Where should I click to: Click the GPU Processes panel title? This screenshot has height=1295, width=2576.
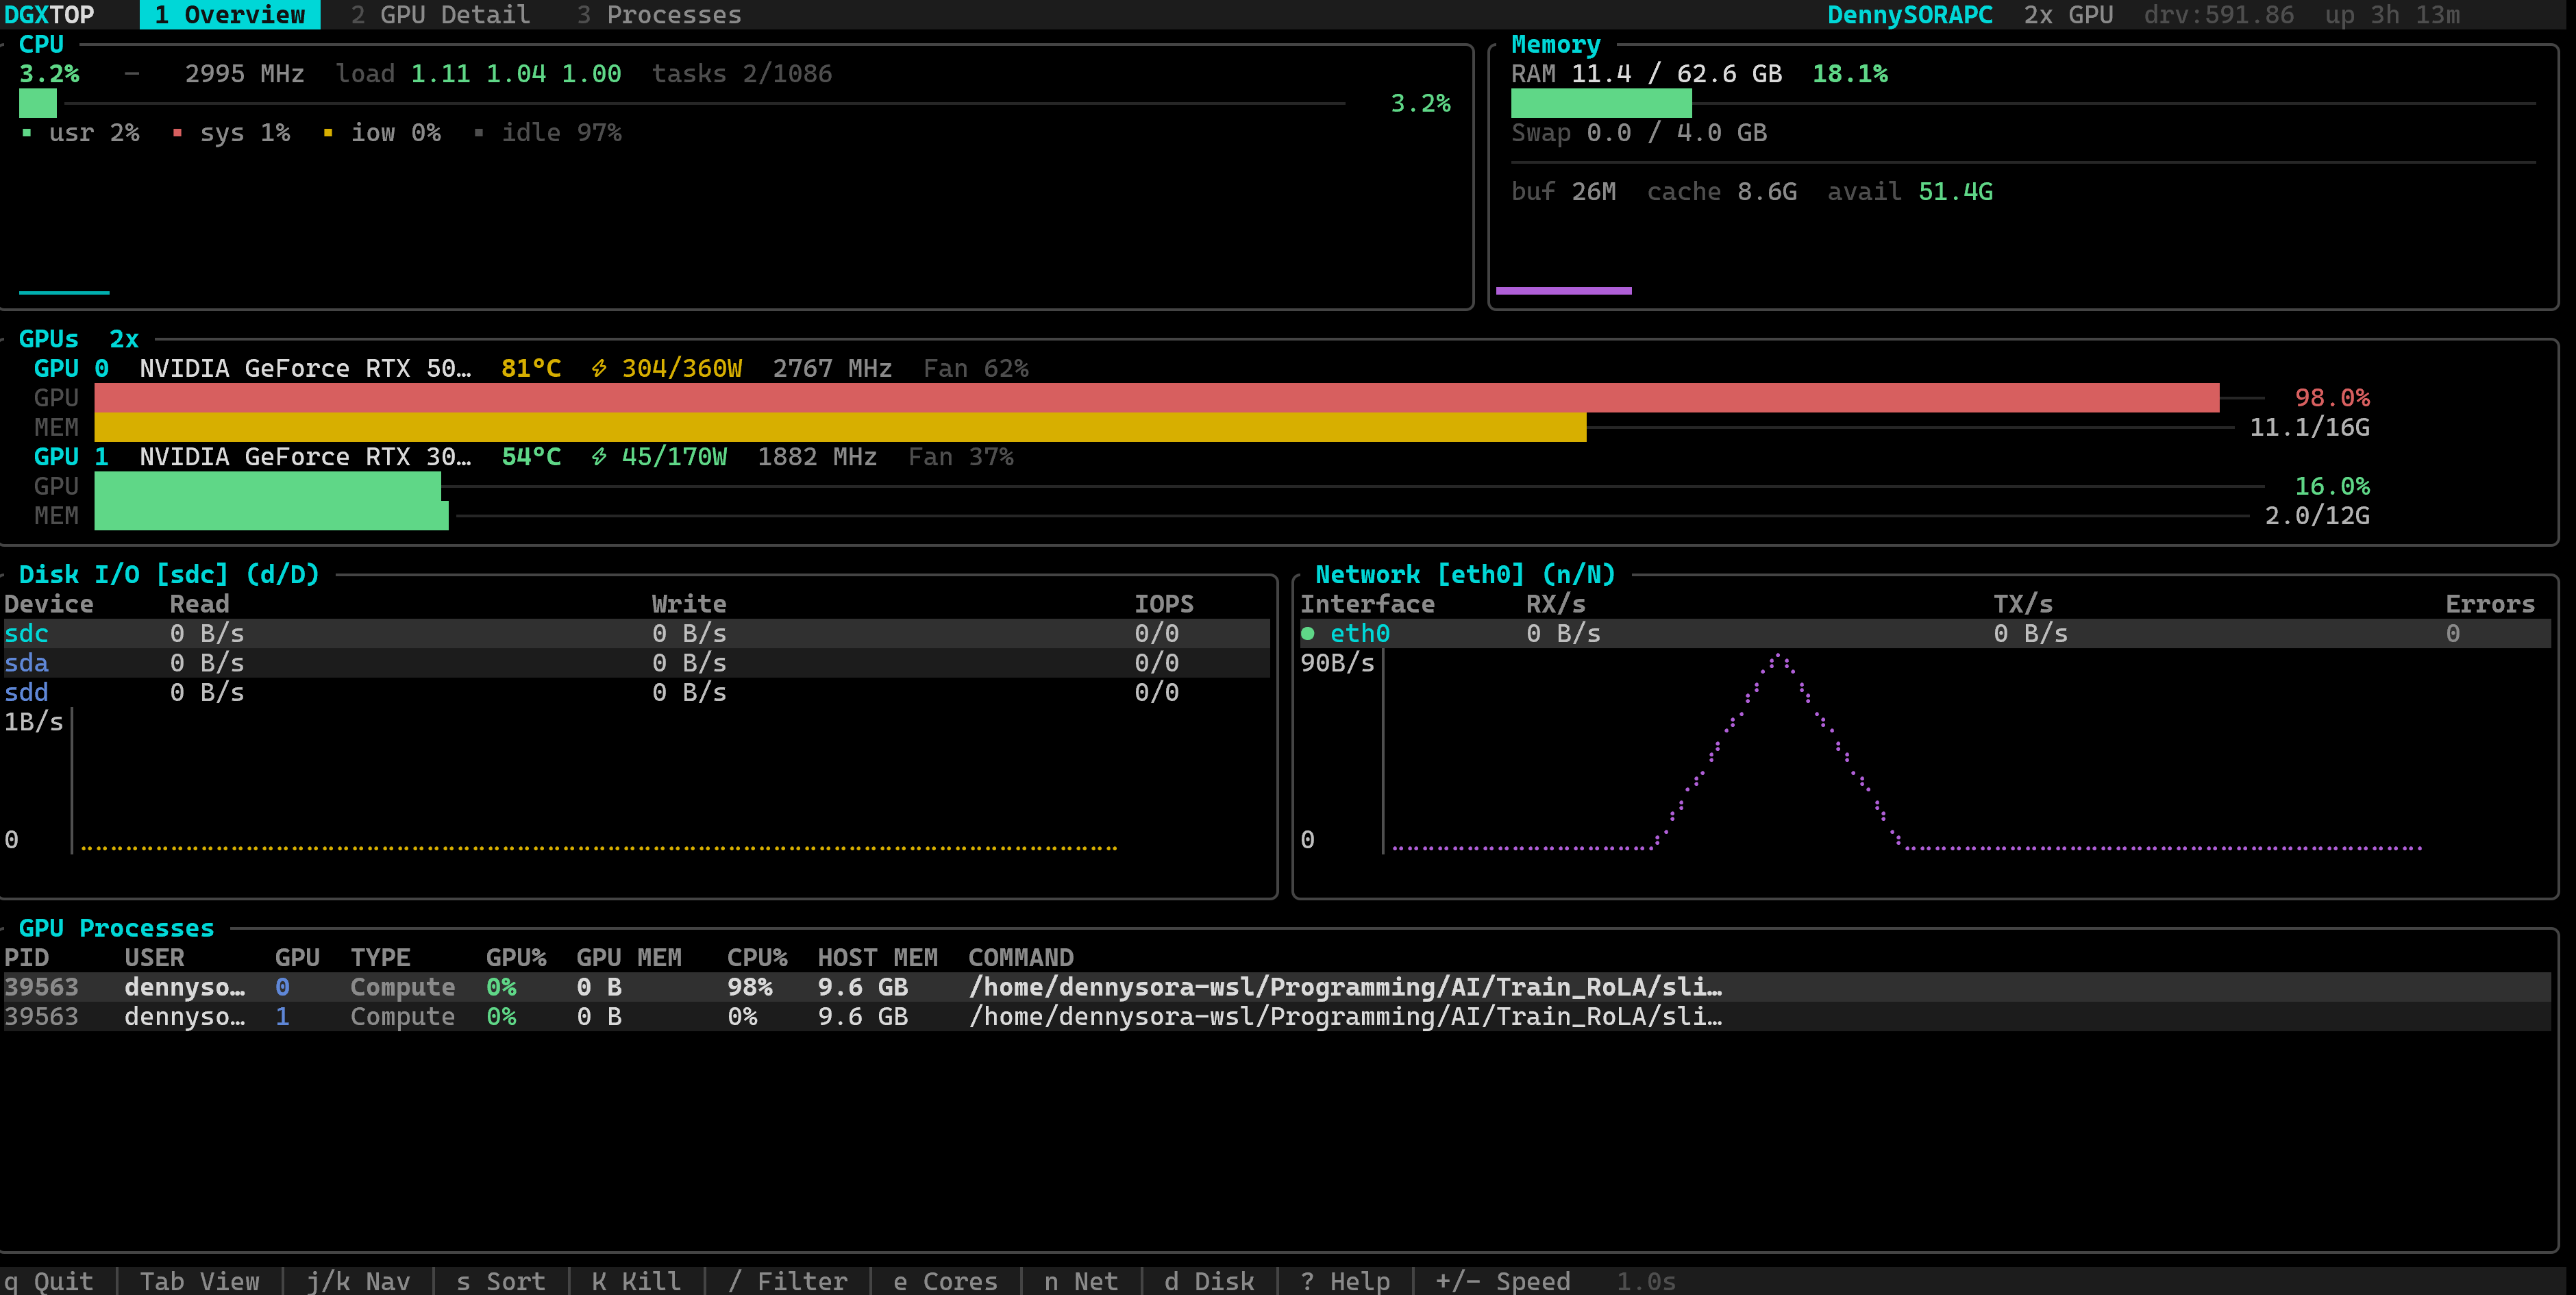point(116,929)
